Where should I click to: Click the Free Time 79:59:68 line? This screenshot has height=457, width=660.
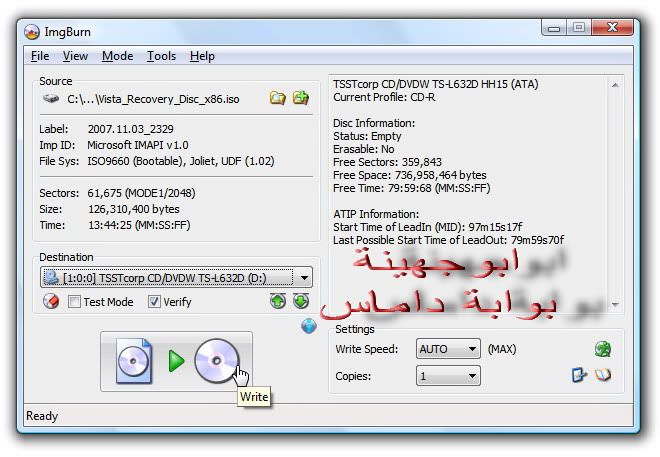pos(412,188)
